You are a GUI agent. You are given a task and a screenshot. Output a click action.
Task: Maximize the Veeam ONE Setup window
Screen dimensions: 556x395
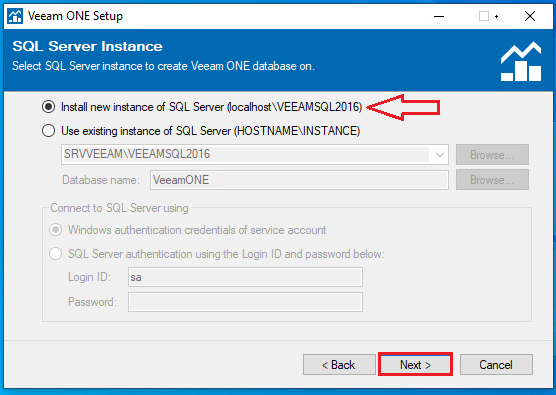(484, 16)
